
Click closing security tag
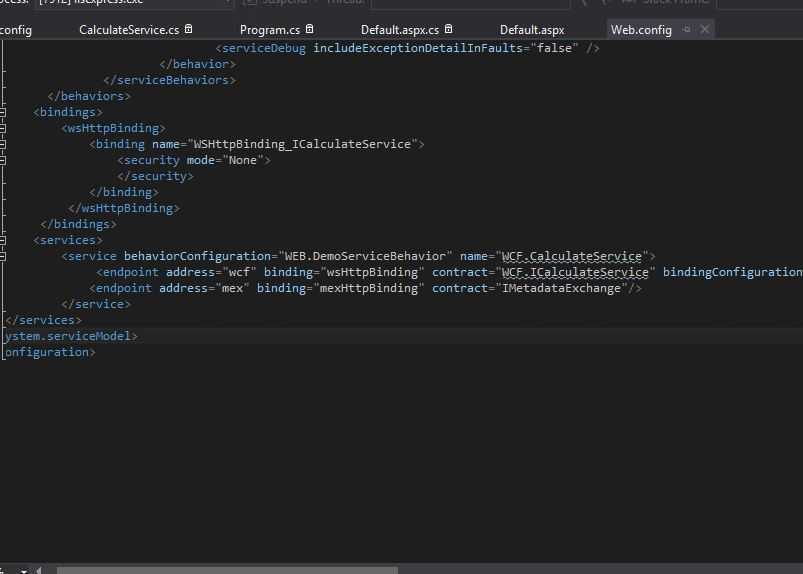[155, 176]
